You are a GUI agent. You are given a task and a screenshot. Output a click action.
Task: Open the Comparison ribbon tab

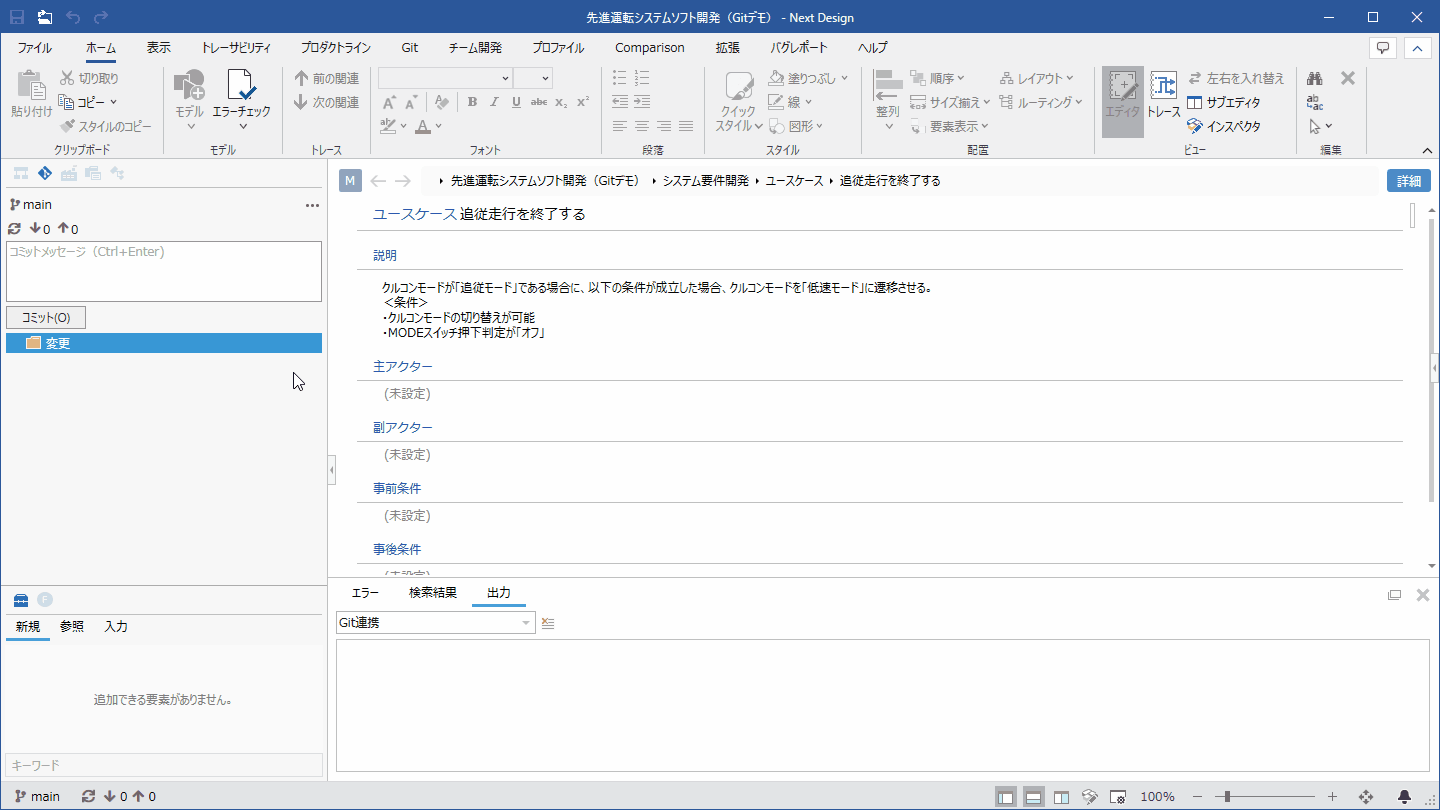click(x=650, y=48)
